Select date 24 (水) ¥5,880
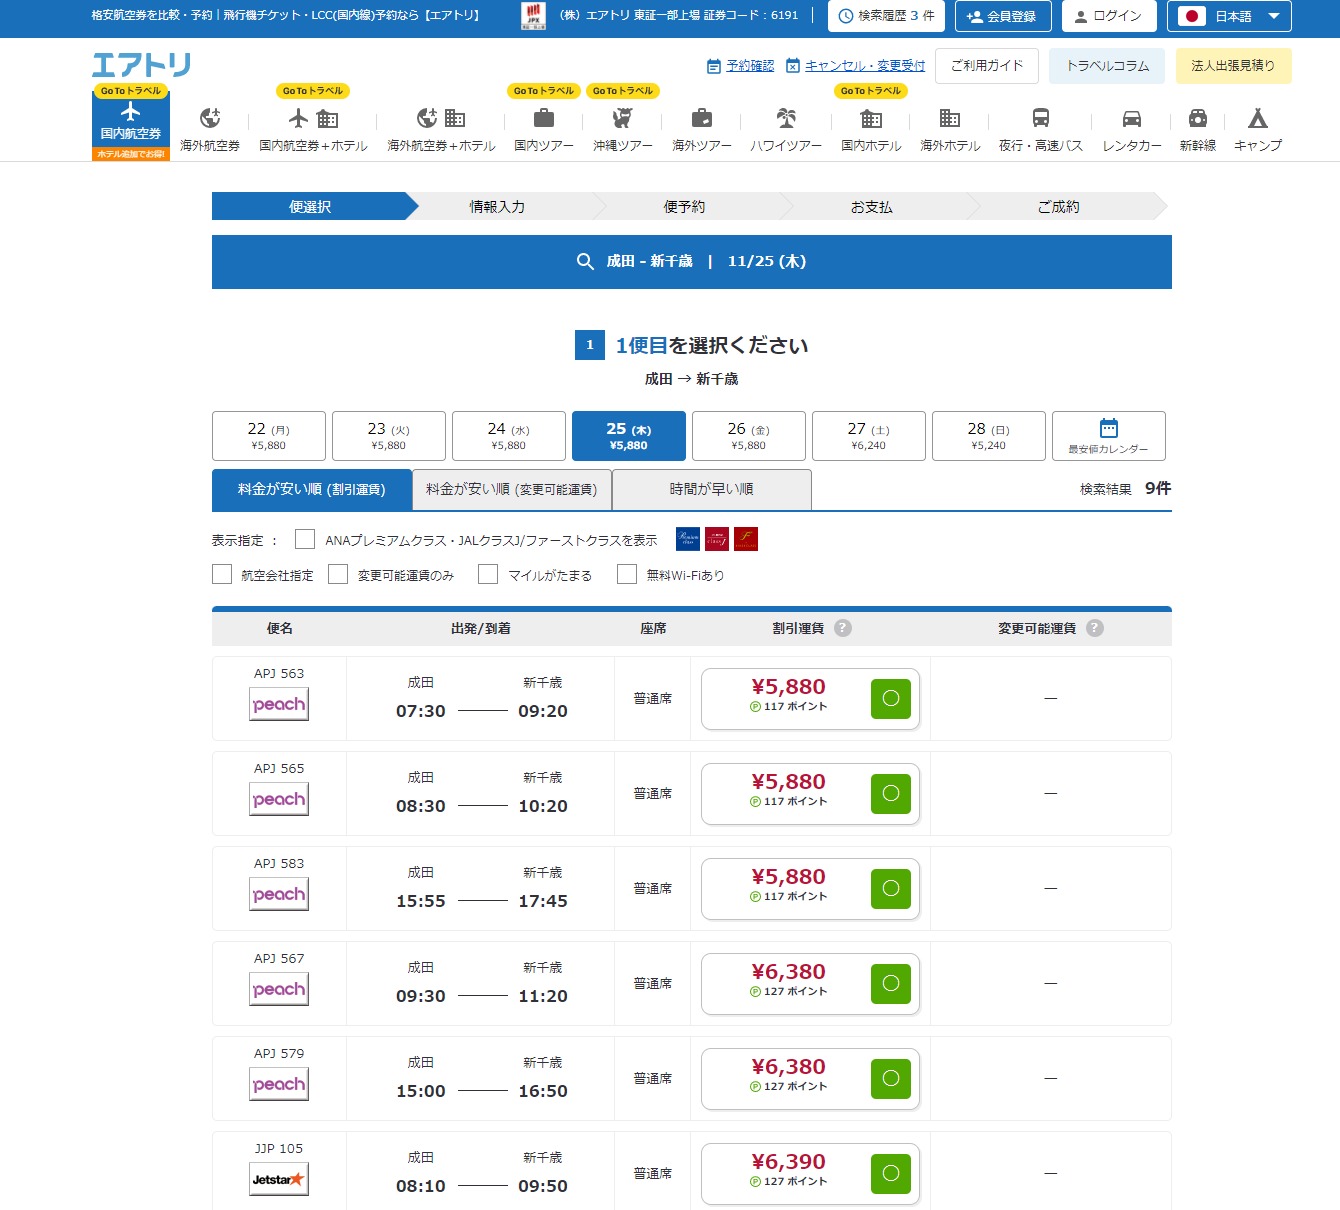The image size is (1340, 1210). click(x=509, y=435)
